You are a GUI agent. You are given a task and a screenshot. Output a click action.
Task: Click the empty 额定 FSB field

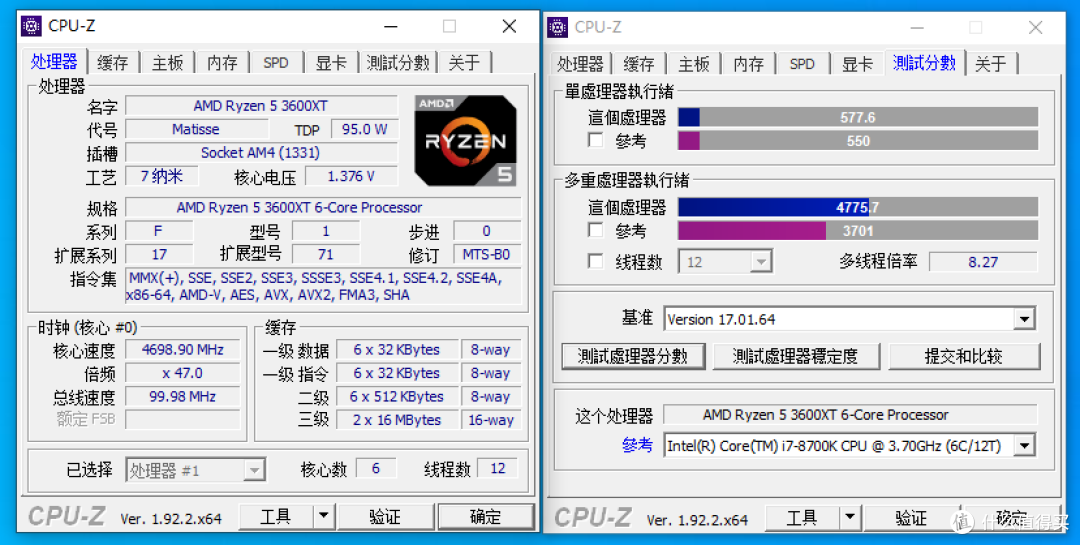click(183, 419)
